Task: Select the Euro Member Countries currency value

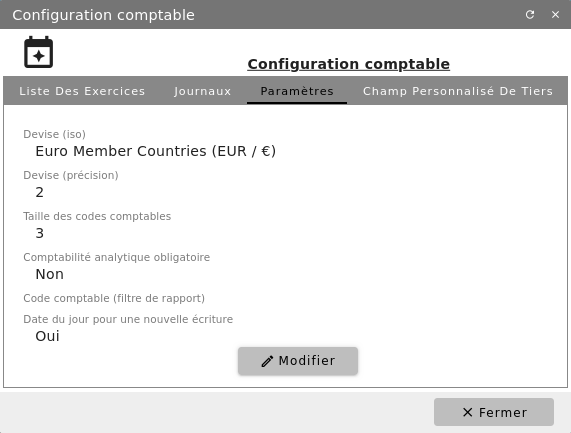Action: pyautogui.click(x=155, y=151)
